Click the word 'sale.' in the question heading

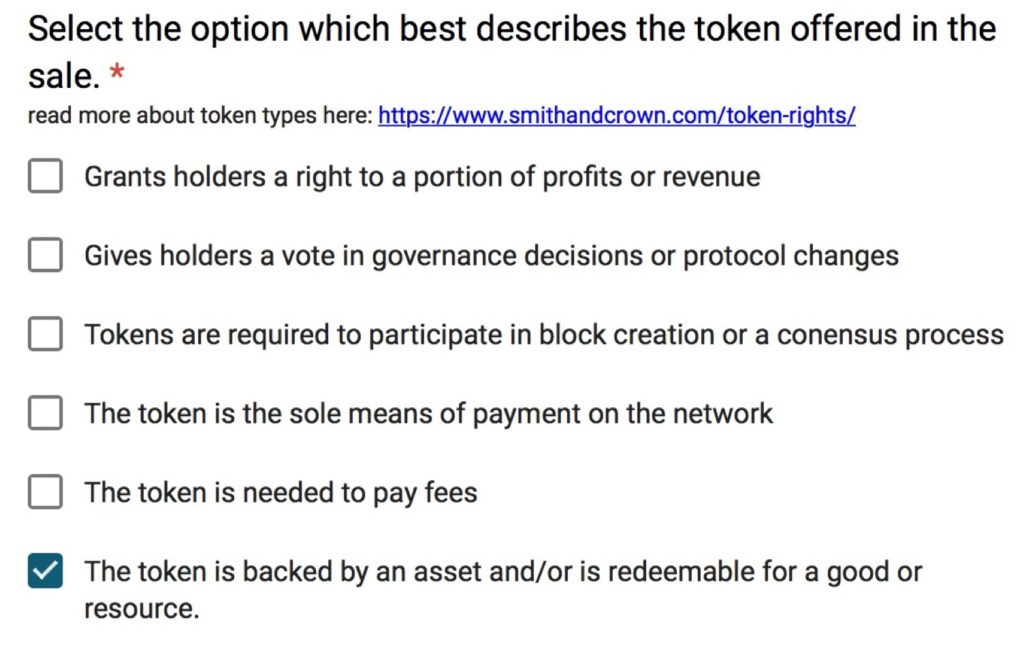pos(63,76)
